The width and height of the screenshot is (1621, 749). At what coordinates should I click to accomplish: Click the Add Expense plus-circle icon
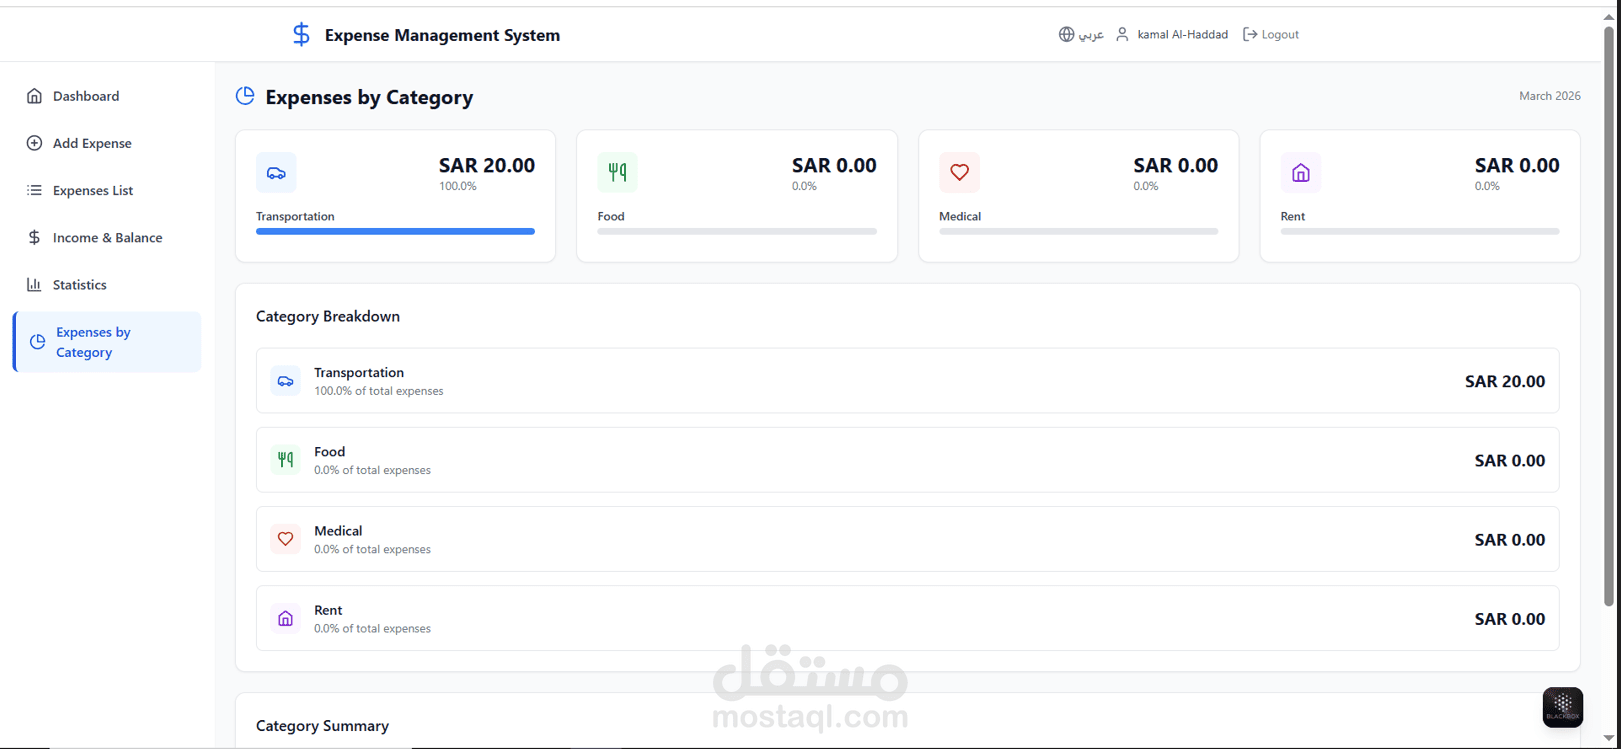[34, 143]
